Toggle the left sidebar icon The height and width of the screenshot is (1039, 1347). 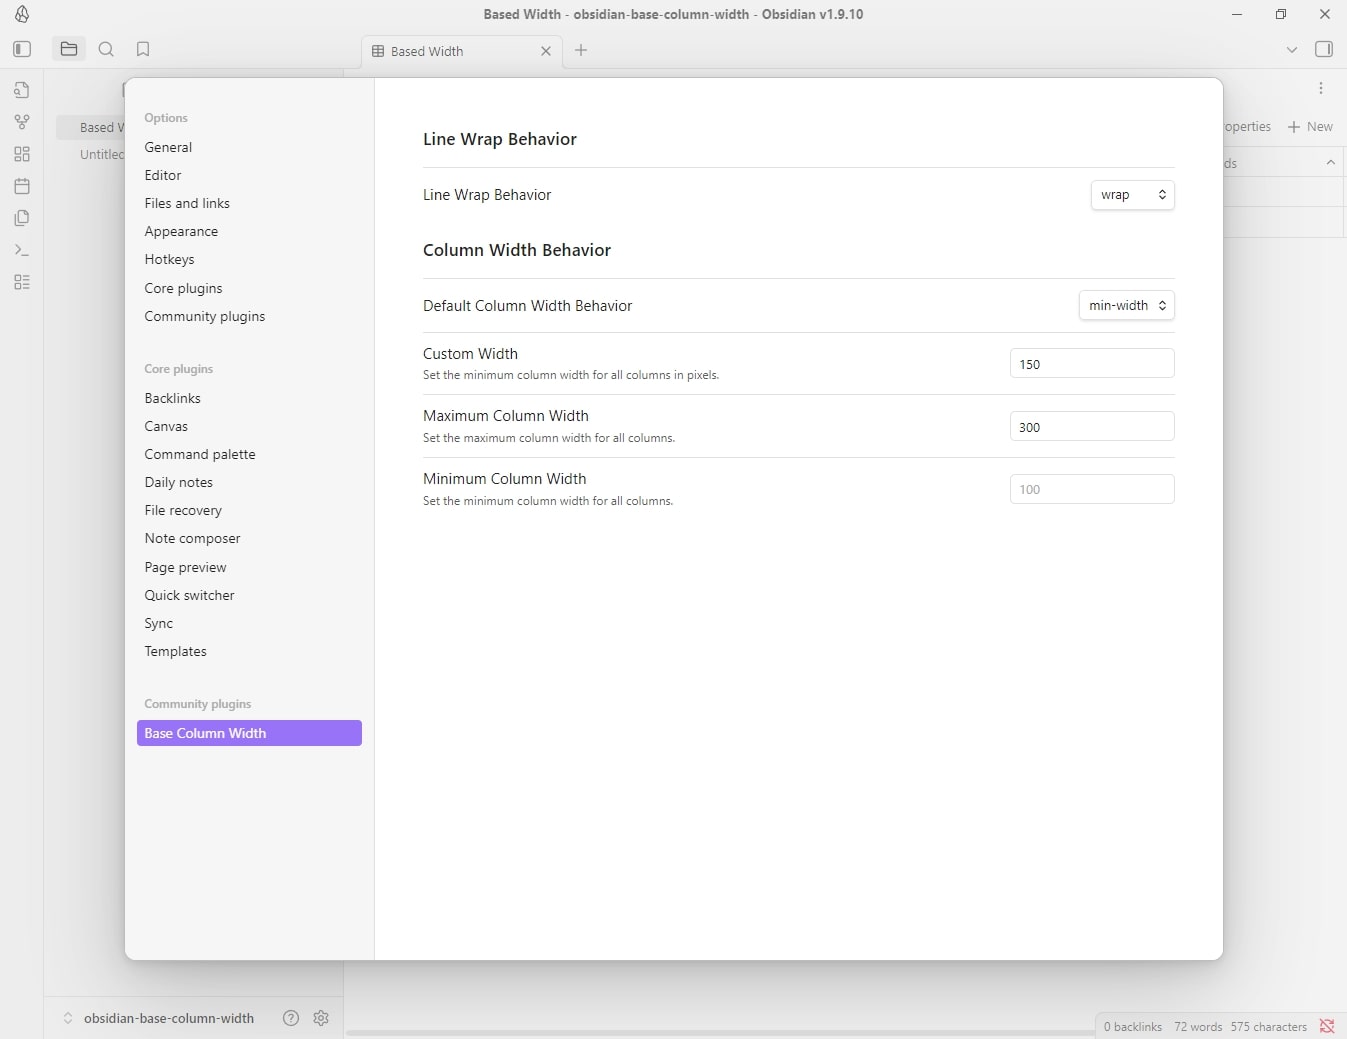[x=22, y=49]
